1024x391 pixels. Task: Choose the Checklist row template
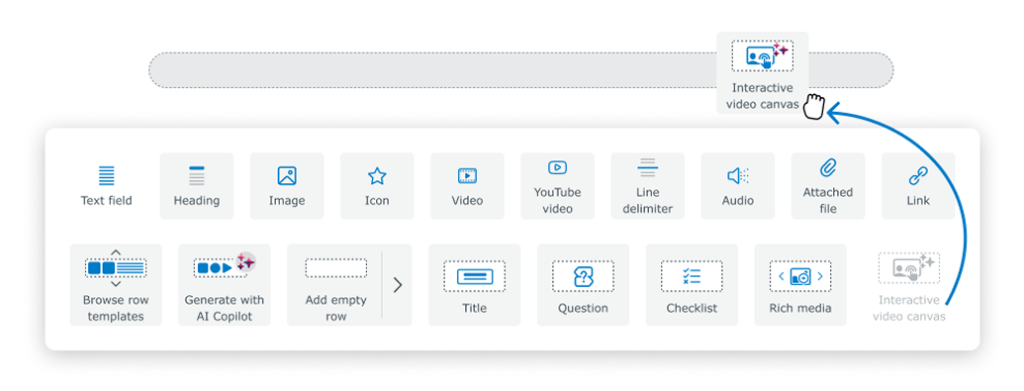coord(692,285)
